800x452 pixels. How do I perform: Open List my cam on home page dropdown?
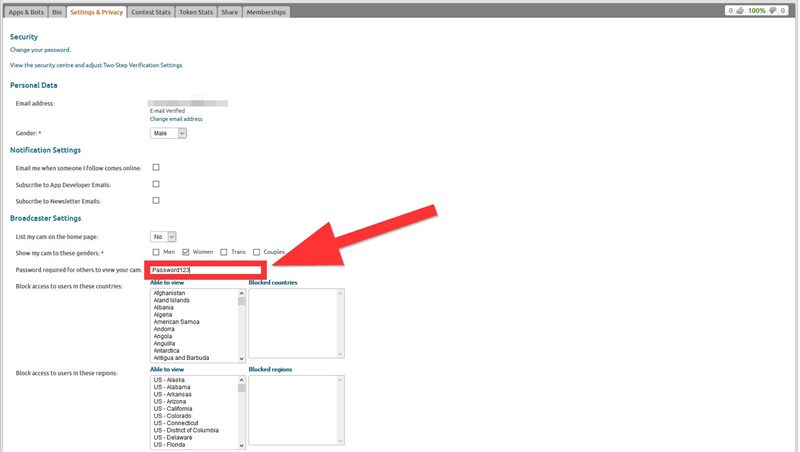163,237
